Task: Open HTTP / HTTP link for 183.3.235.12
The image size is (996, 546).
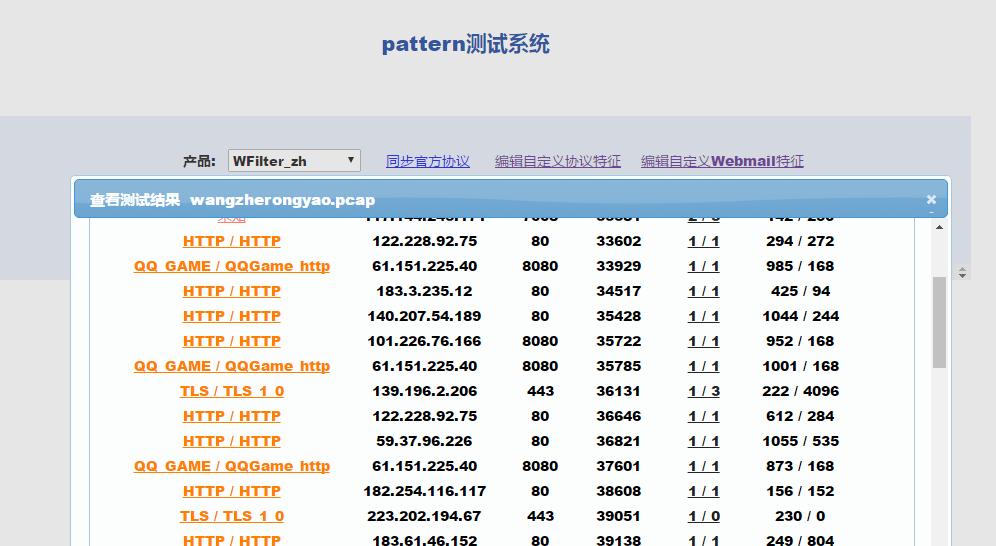Action: [x=232, y=291]
